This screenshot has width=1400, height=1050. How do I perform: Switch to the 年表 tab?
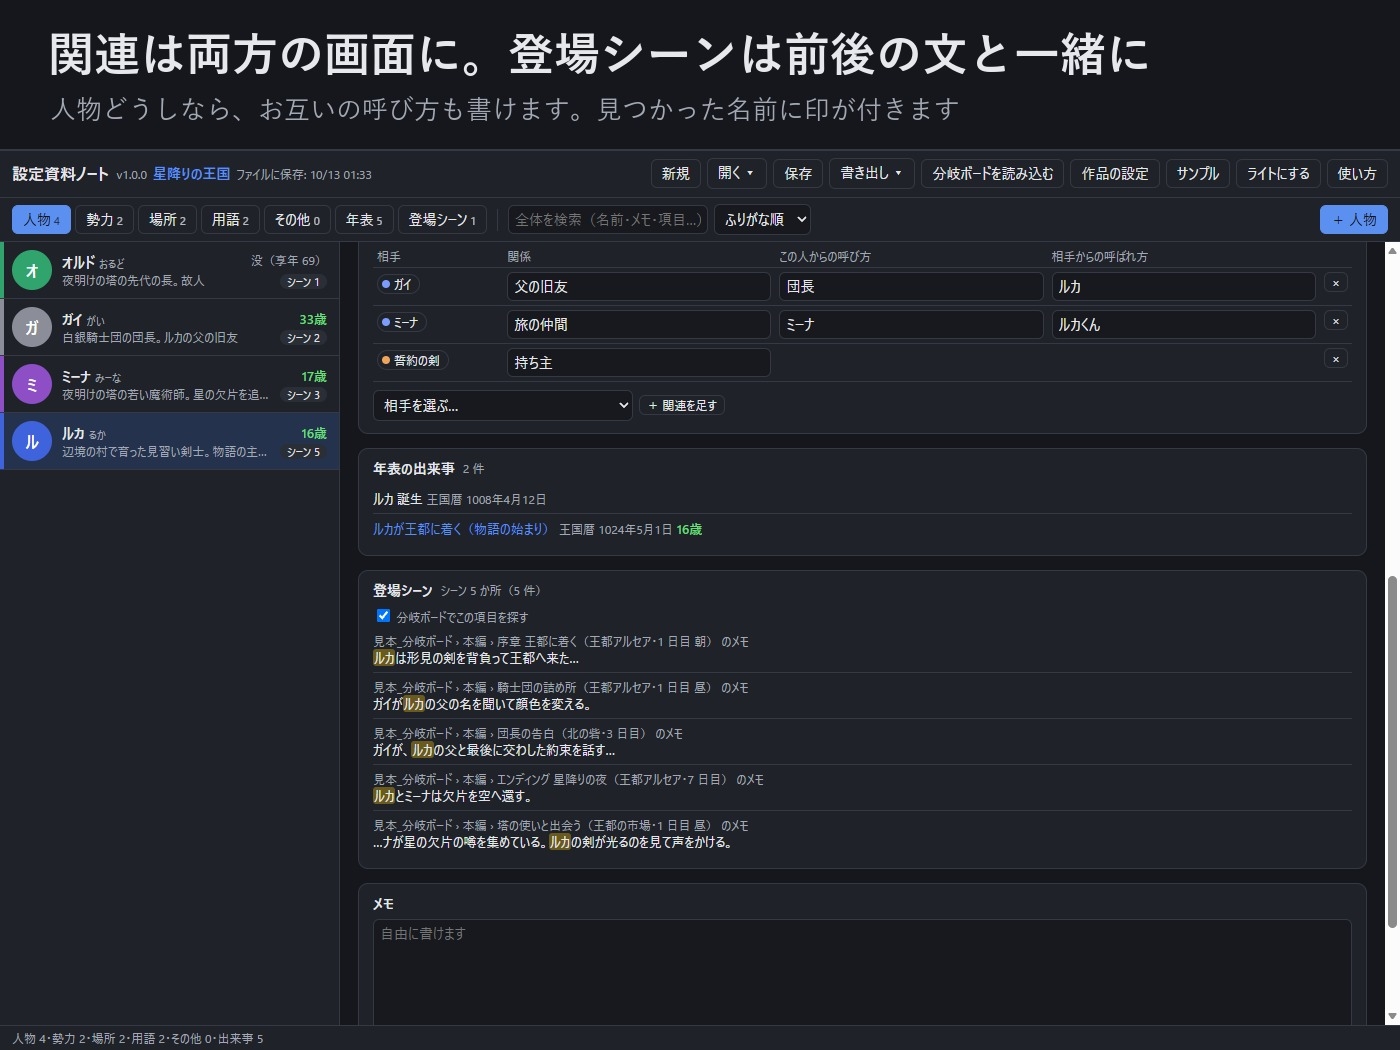click(364, 219)
